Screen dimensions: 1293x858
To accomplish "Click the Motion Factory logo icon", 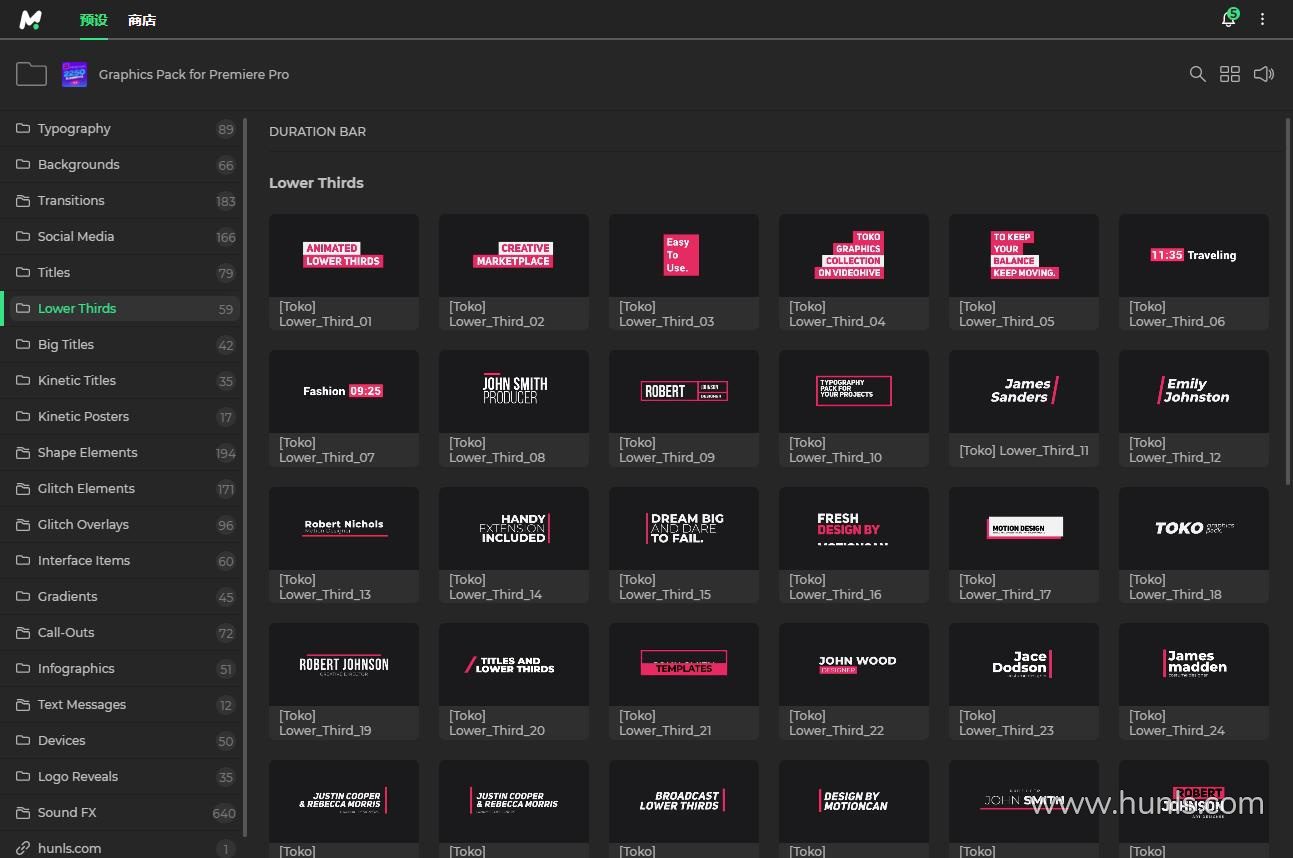I will pos(31,20).
